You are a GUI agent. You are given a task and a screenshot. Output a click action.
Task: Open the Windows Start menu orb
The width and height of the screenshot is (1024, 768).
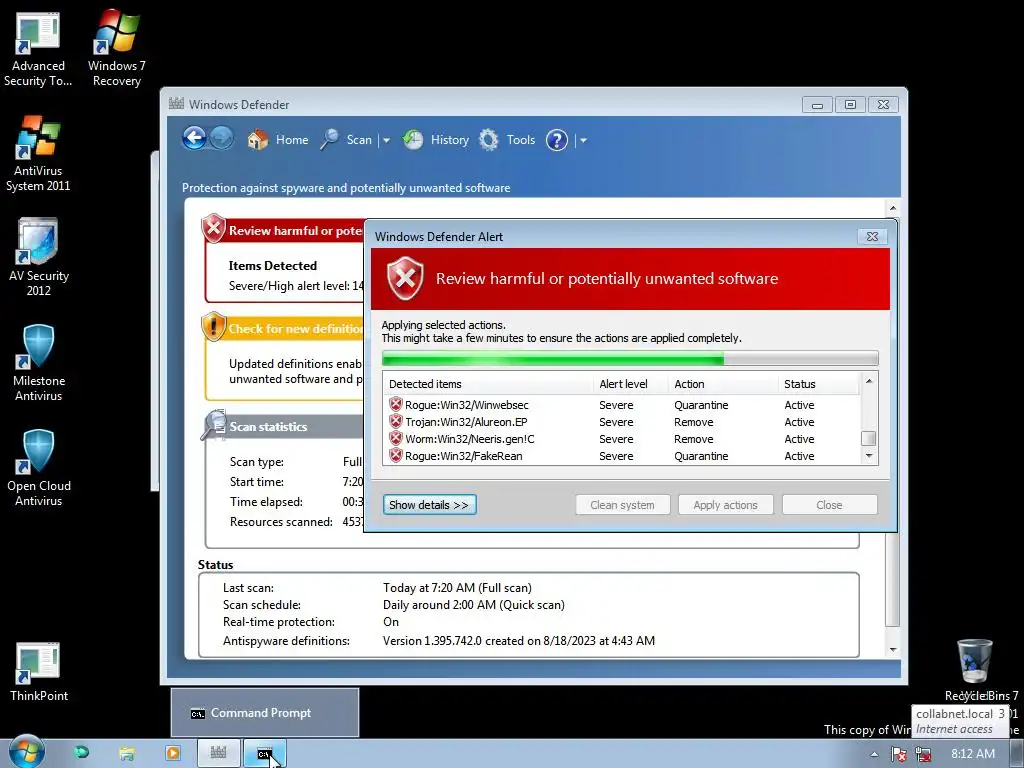(x=26, y=752)
